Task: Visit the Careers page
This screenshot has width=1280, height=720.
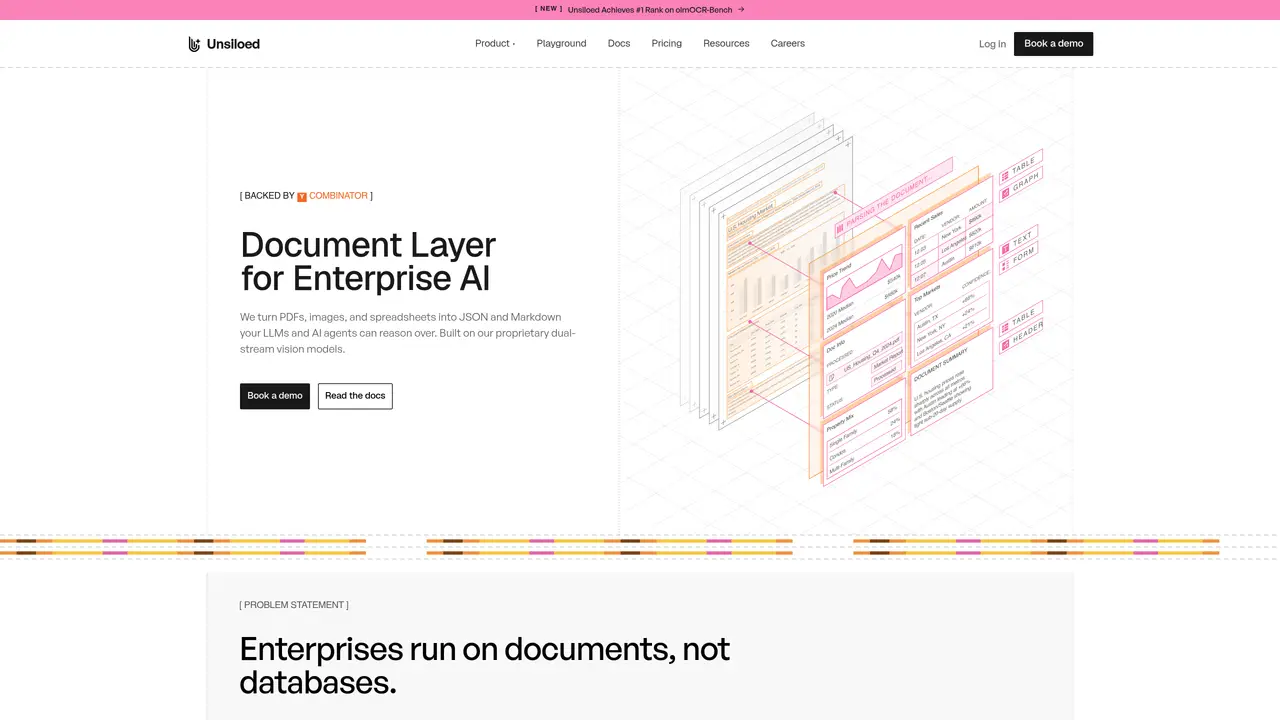Action: click(788, 44)
